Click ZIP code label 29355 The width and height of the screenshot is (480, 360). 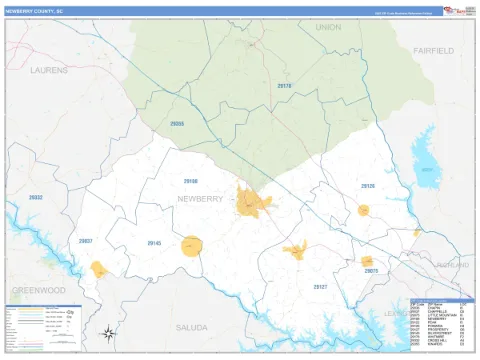tap(177, 124)
